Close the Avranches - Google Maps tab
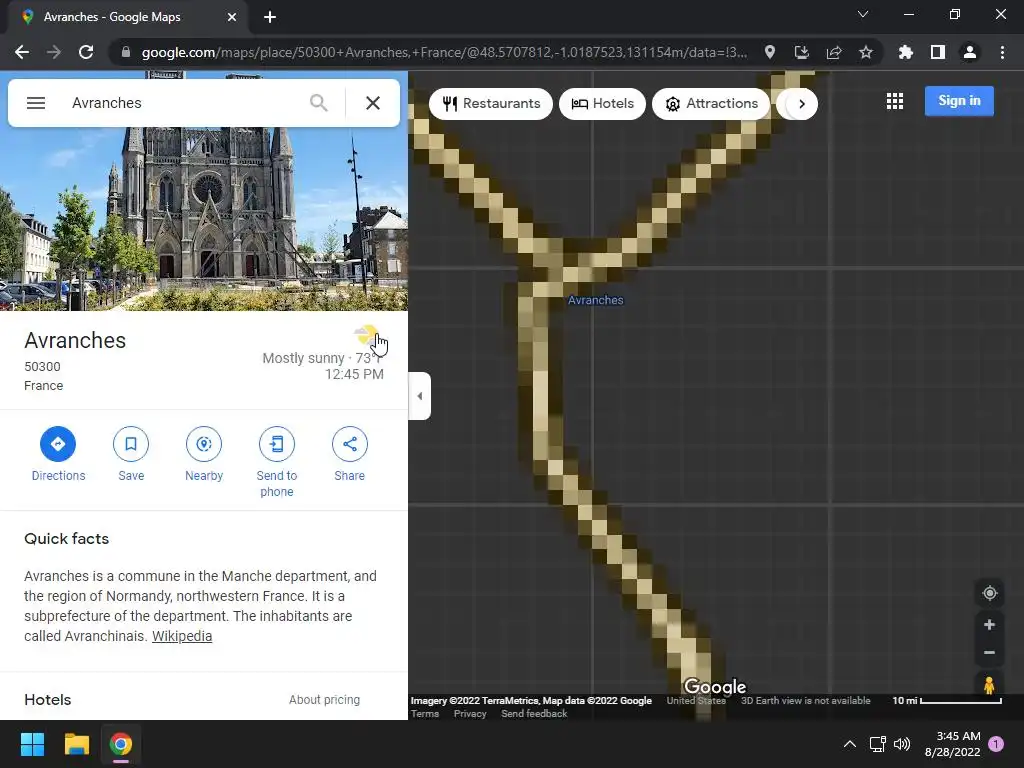Image resolution: width=1024 pixels, height=768 pixels. pyautogui.click(x=232, y=17)
